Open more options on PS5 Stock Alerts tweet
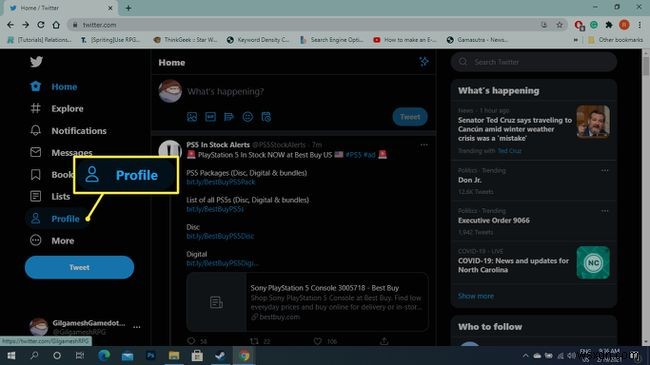The height and width of the screenshot is (365, 650). 424,145
